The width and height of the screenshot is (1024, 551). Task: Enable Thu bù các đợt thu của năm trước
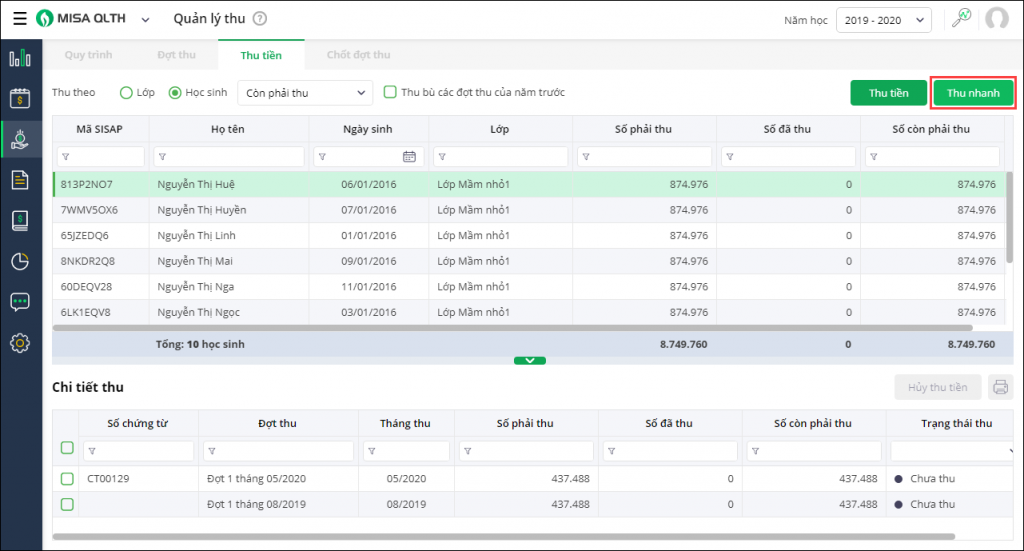pyautogui.click(x=391, y=93)
